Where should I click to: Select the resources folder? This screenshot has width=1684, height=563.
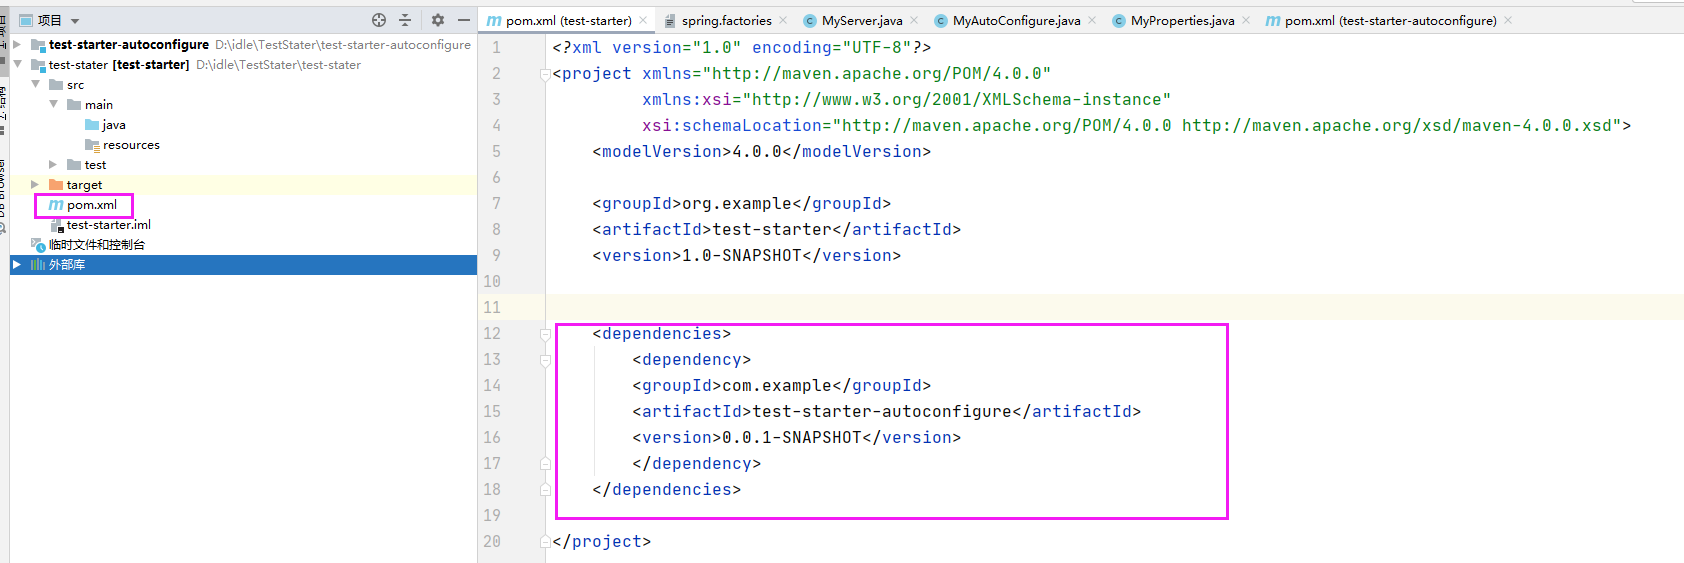pyautogui.click(x=131, y=145)
